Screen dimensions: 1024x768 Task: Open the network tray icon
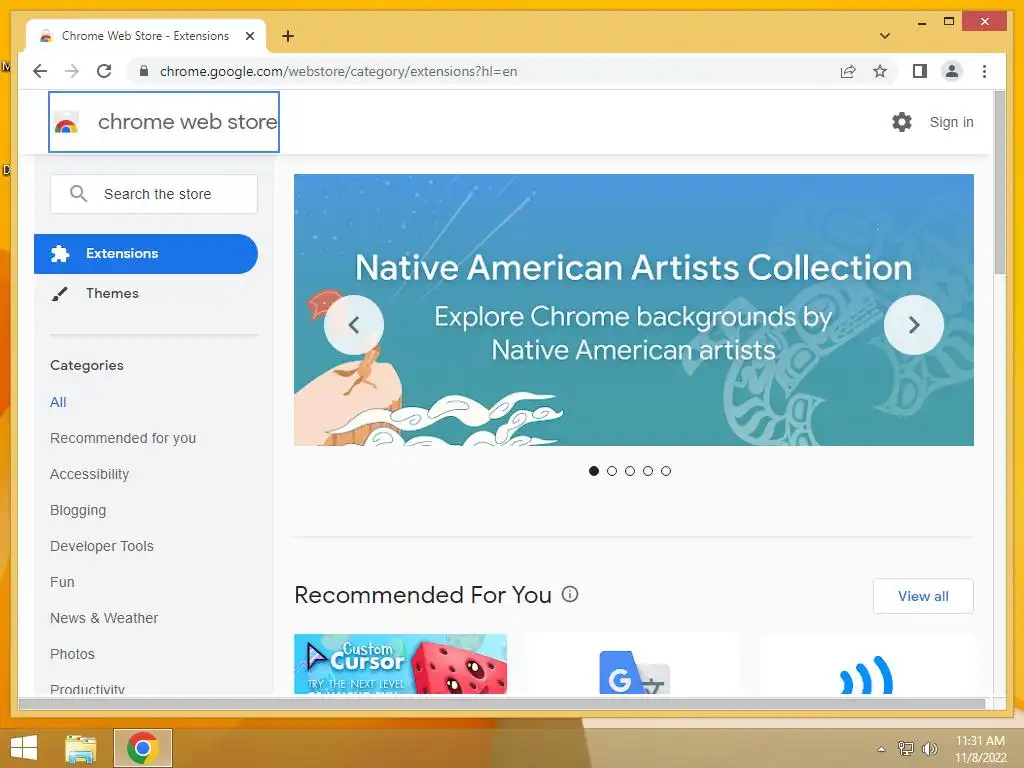905,748
